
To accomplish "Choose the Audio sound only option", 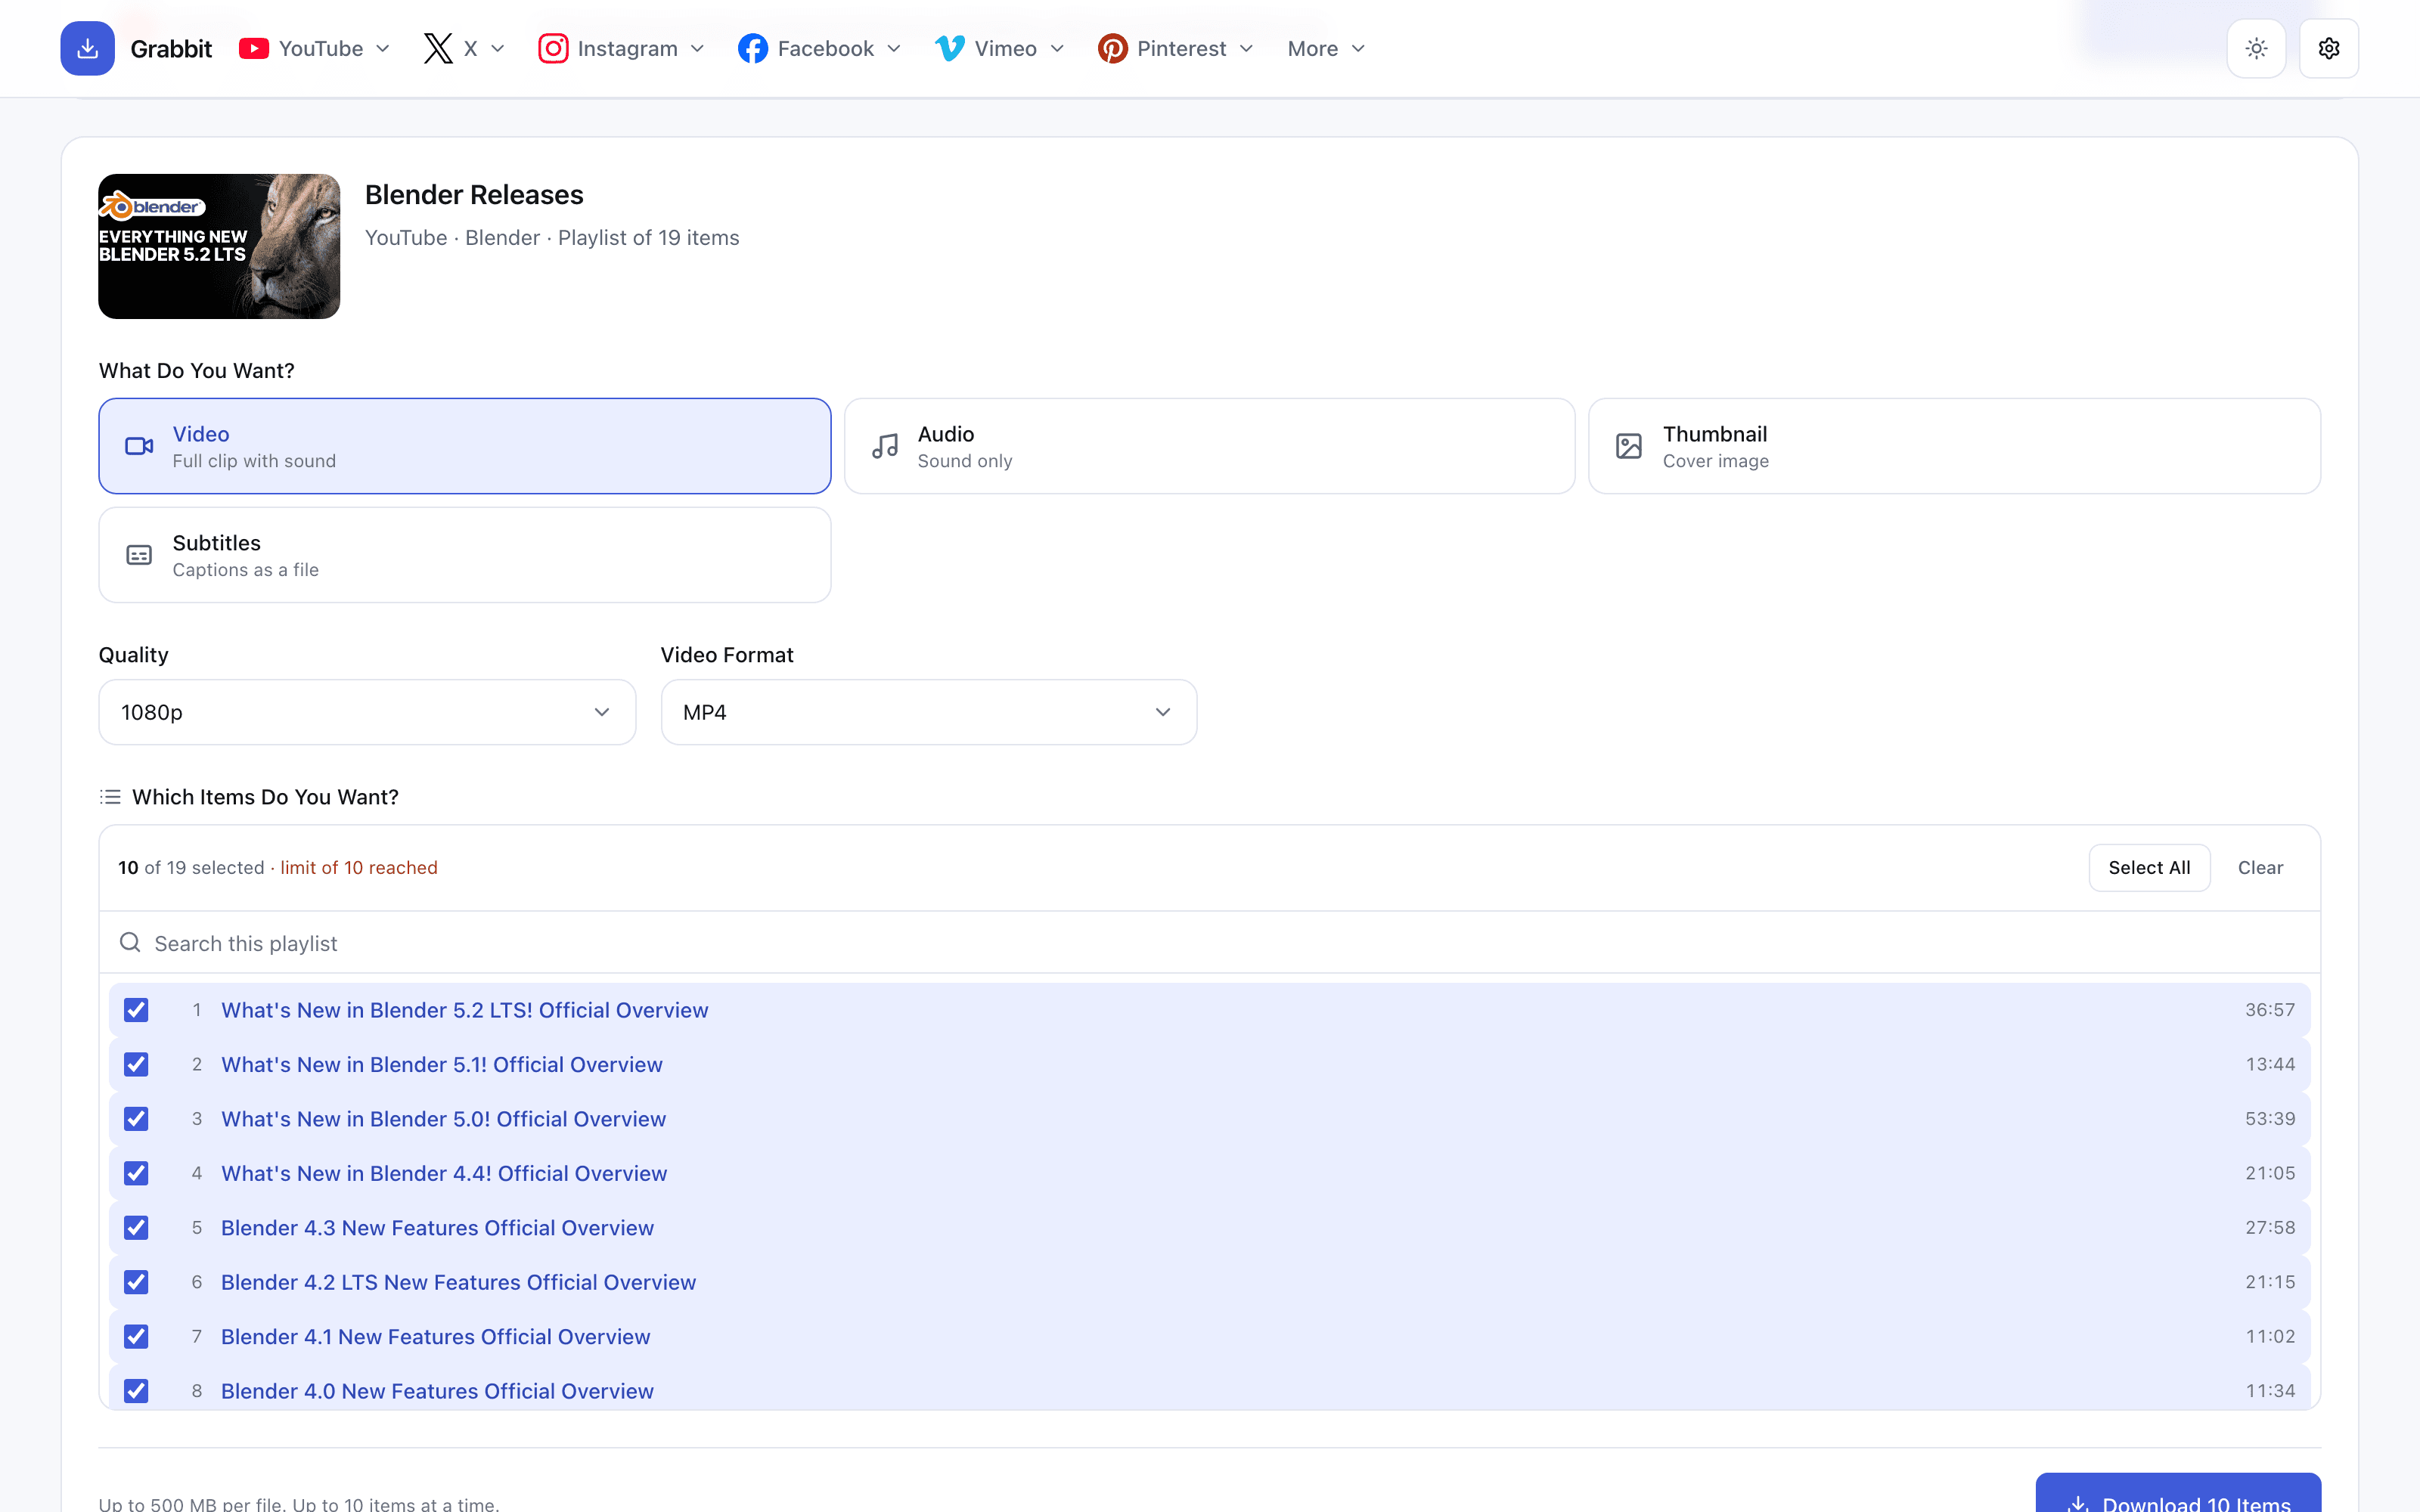I will point(1209,446).
